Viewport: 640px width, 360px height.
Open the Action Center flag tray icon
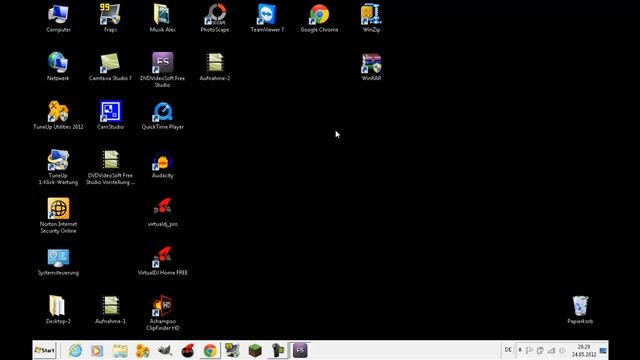(529, 350)
